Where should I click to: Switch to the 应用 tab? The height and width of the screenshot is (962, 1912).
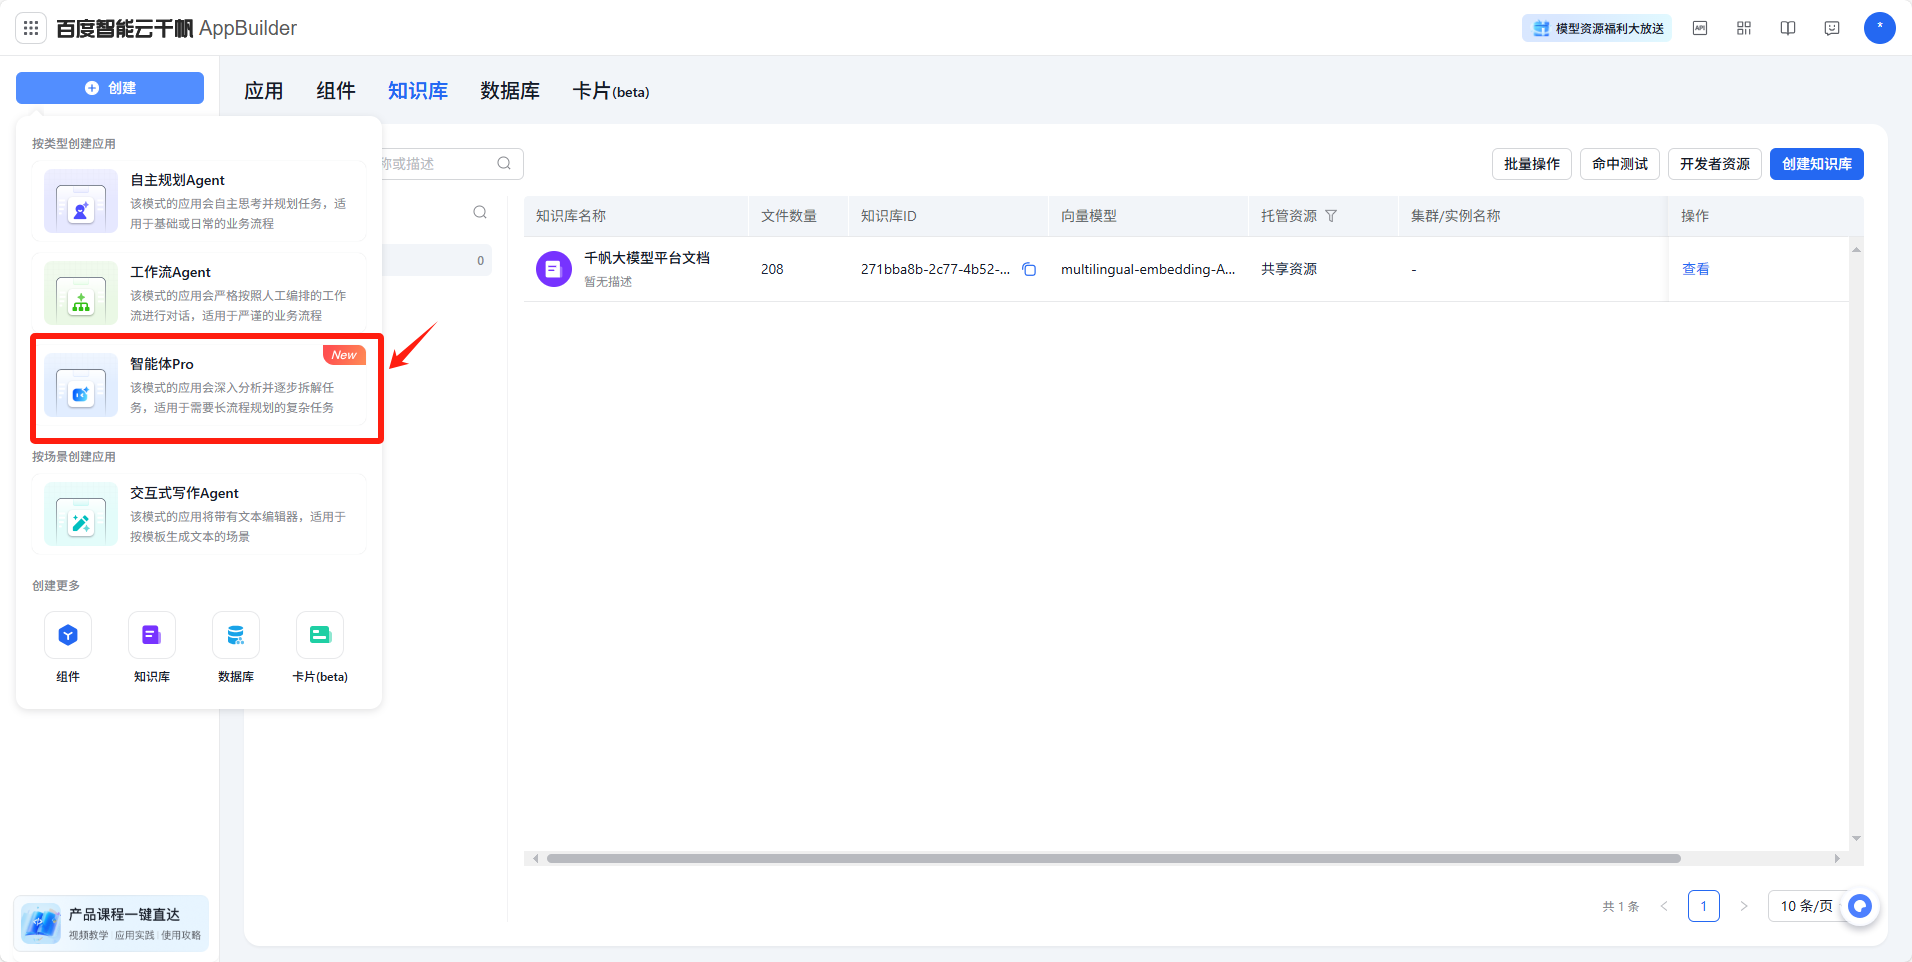tap(264, 91)
